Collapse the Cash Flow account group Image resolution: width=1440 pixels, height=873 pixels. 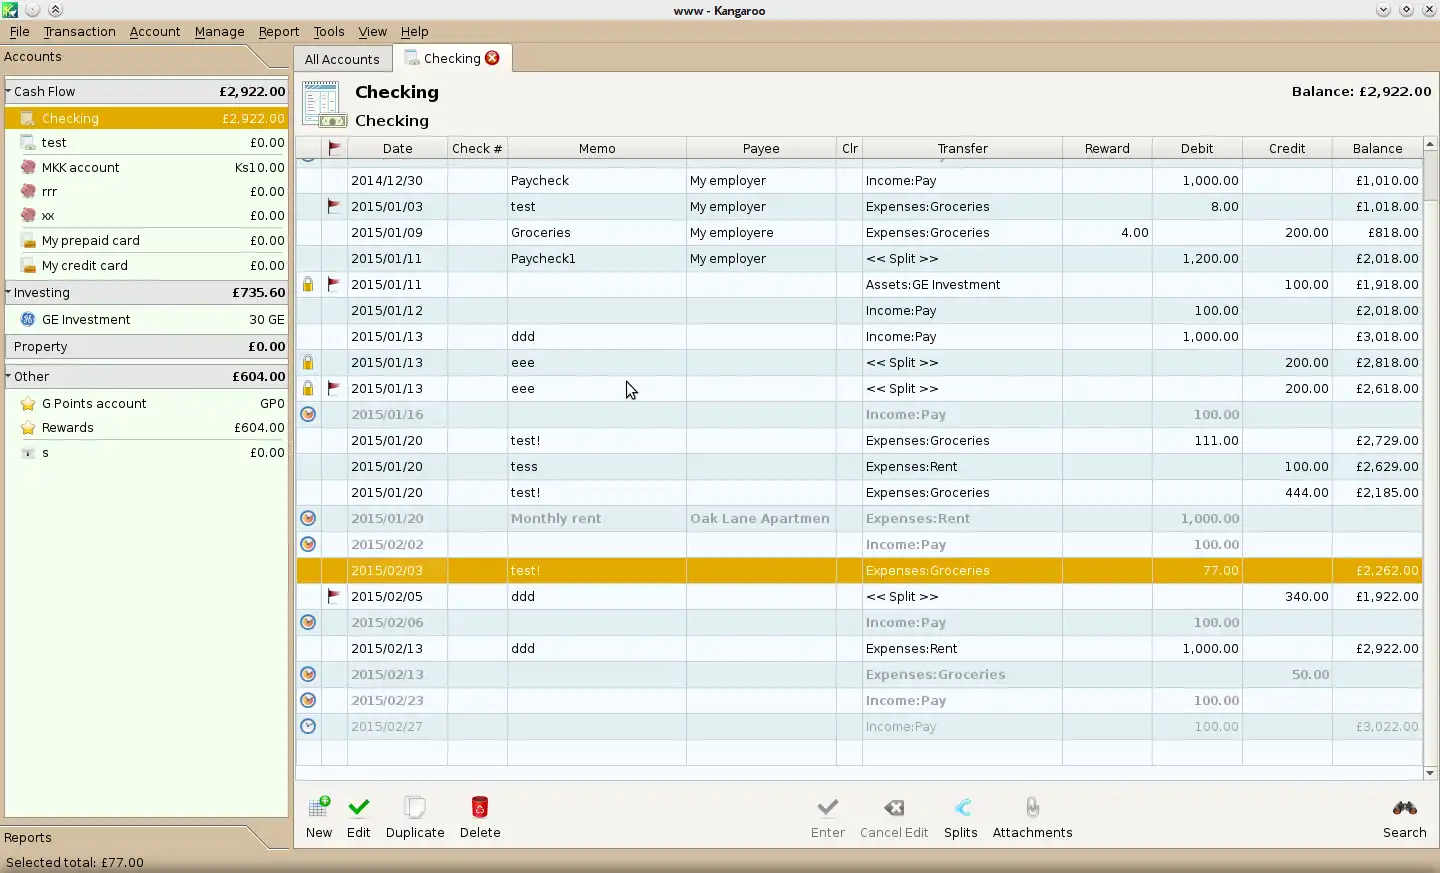[x=8, y=91]
